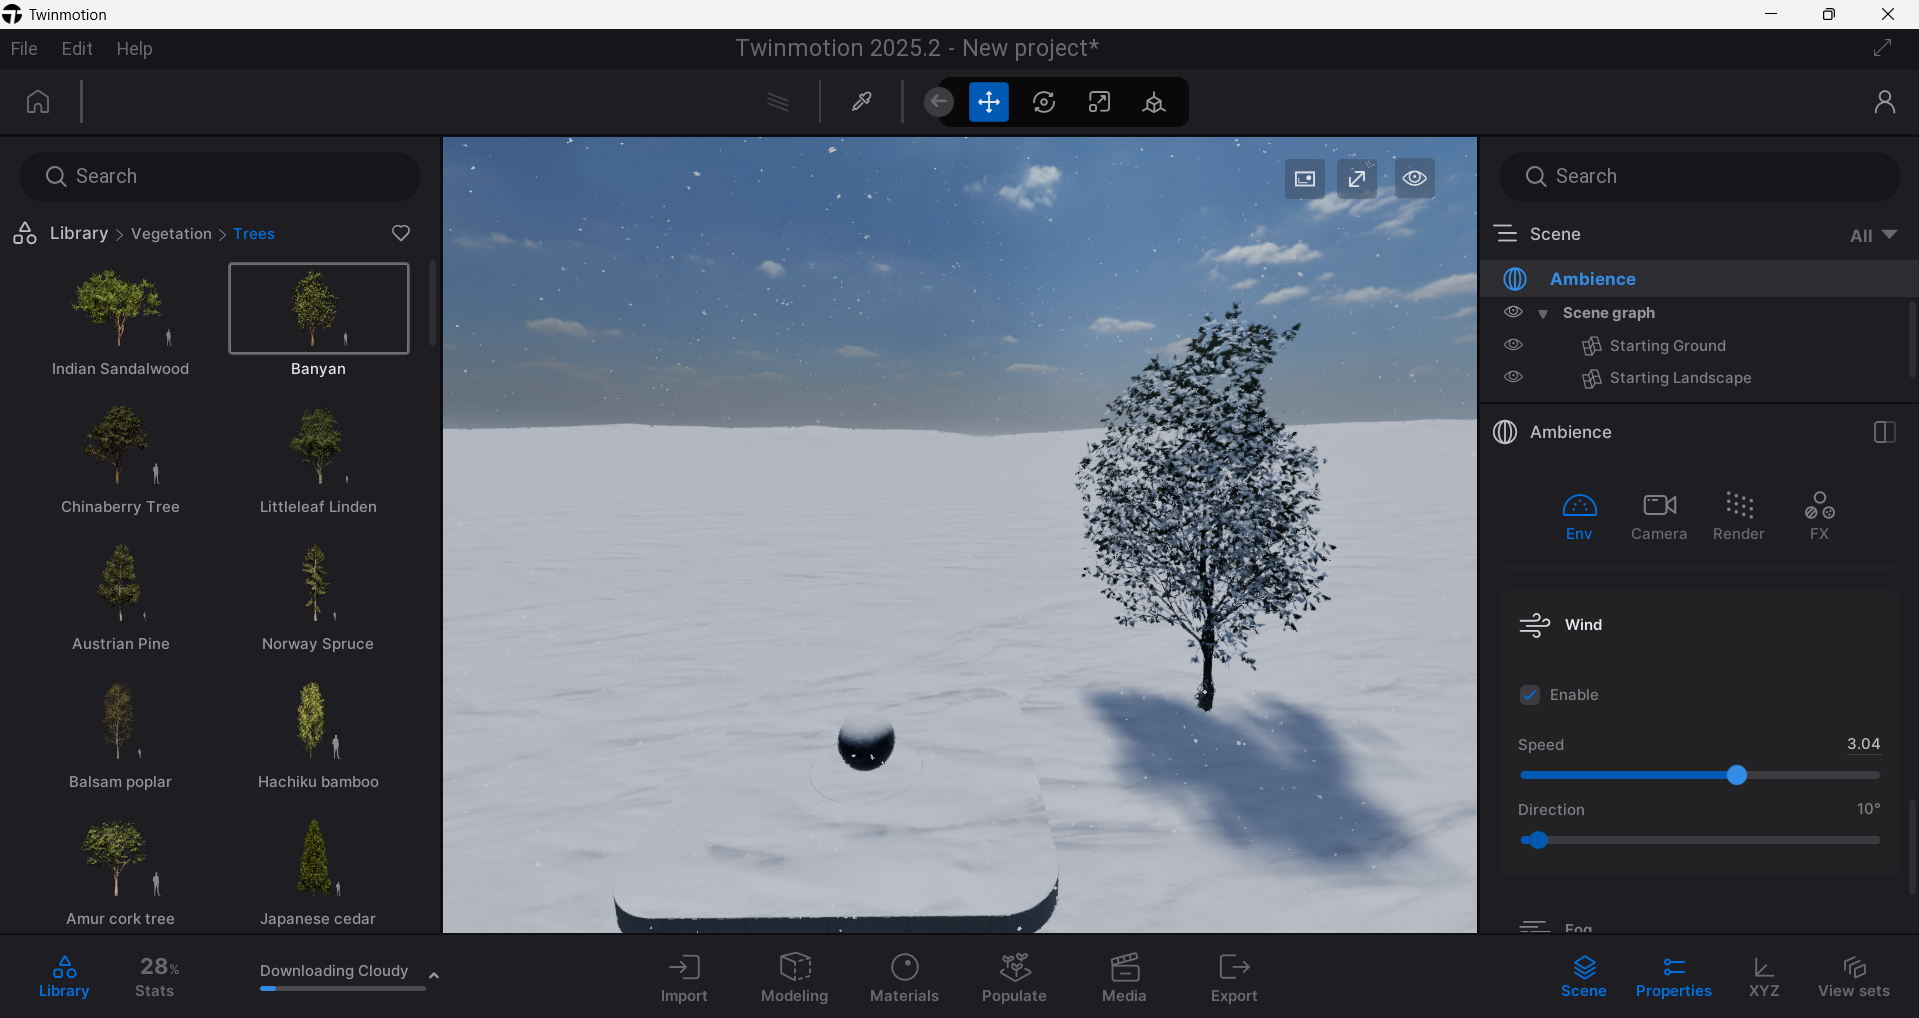Open the File menu
Image resolution: width=1919 pixels, height=1018 pixels.
24,49
